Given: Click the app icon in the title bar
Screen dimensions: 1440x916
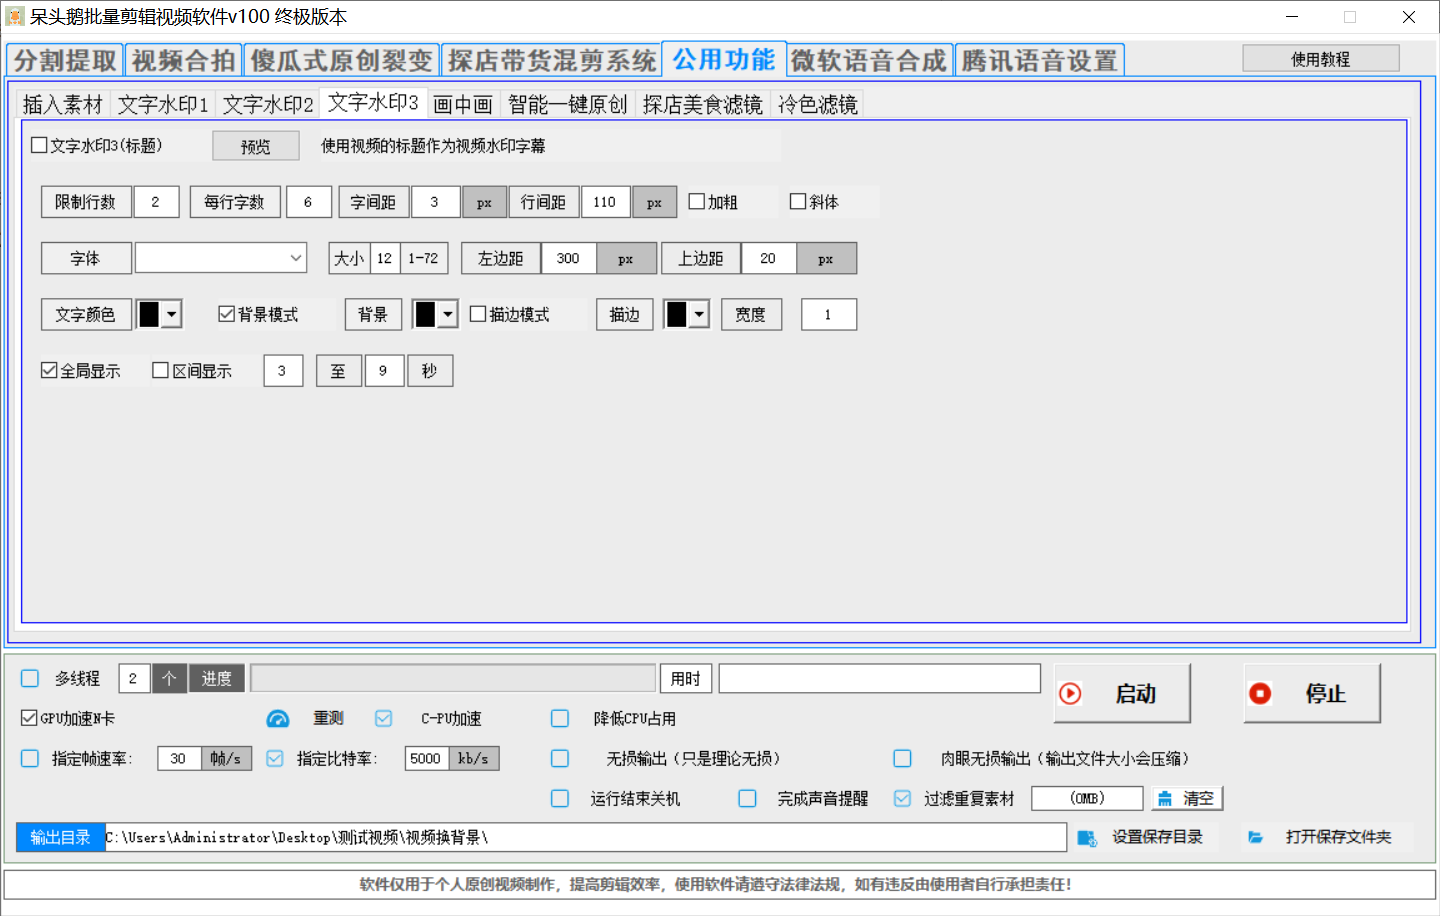Looking at the screenshot, I should pos(15,17).
